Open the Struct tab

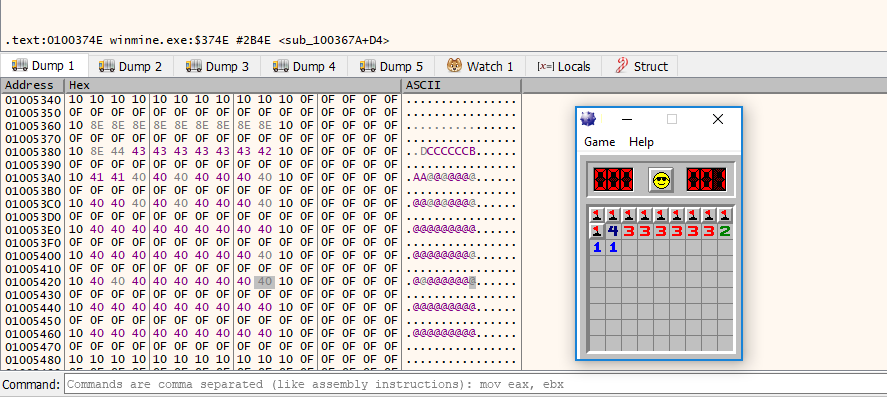click(x=640, y=66)
